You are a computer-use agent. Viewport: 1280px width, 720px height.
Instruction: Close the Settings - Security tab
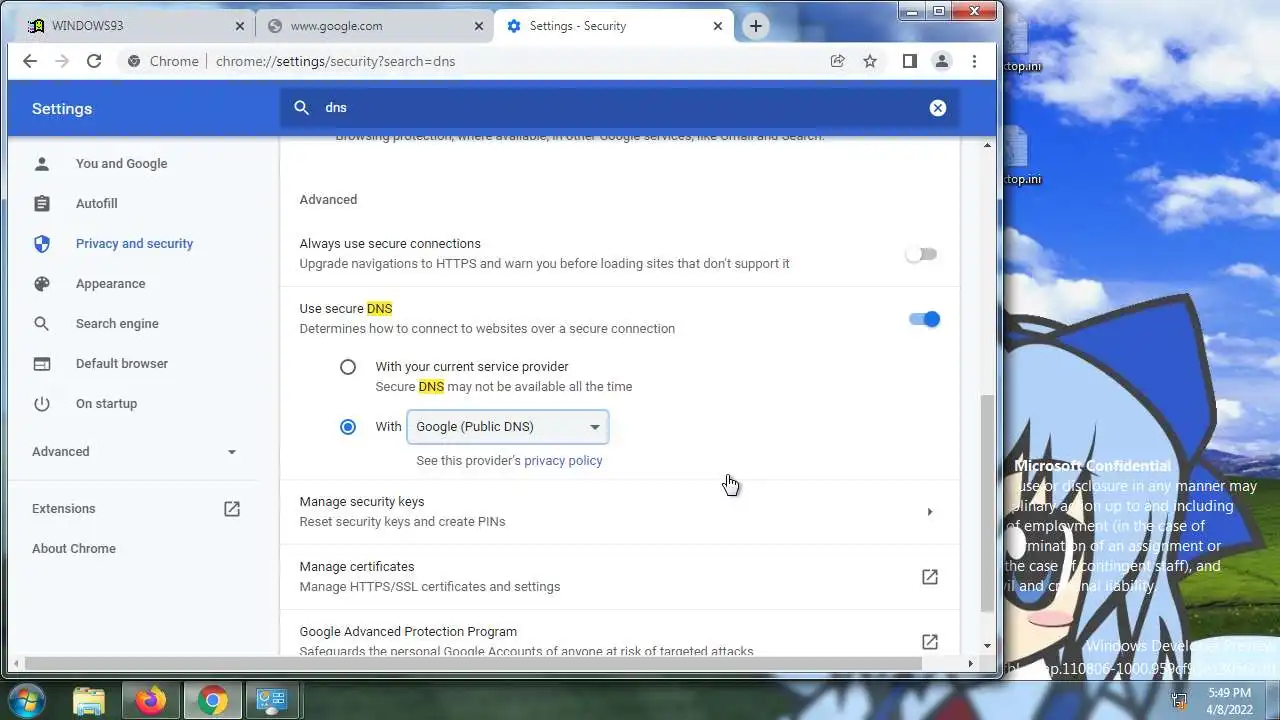coord(717,26)
